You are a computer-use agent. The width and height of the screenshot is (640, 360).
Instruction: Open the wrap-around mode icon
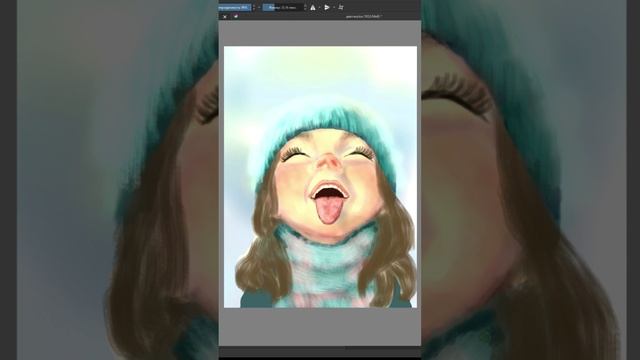pyautogui.click(x=341, y=7)
